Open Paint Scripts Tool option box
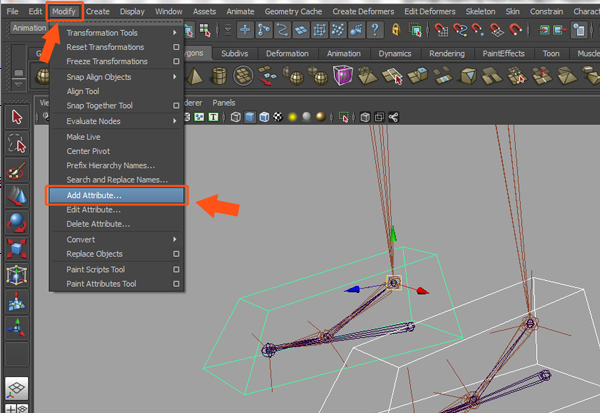Screen dimensions: 600x413 pyautogui.click(x=176, y=269)
